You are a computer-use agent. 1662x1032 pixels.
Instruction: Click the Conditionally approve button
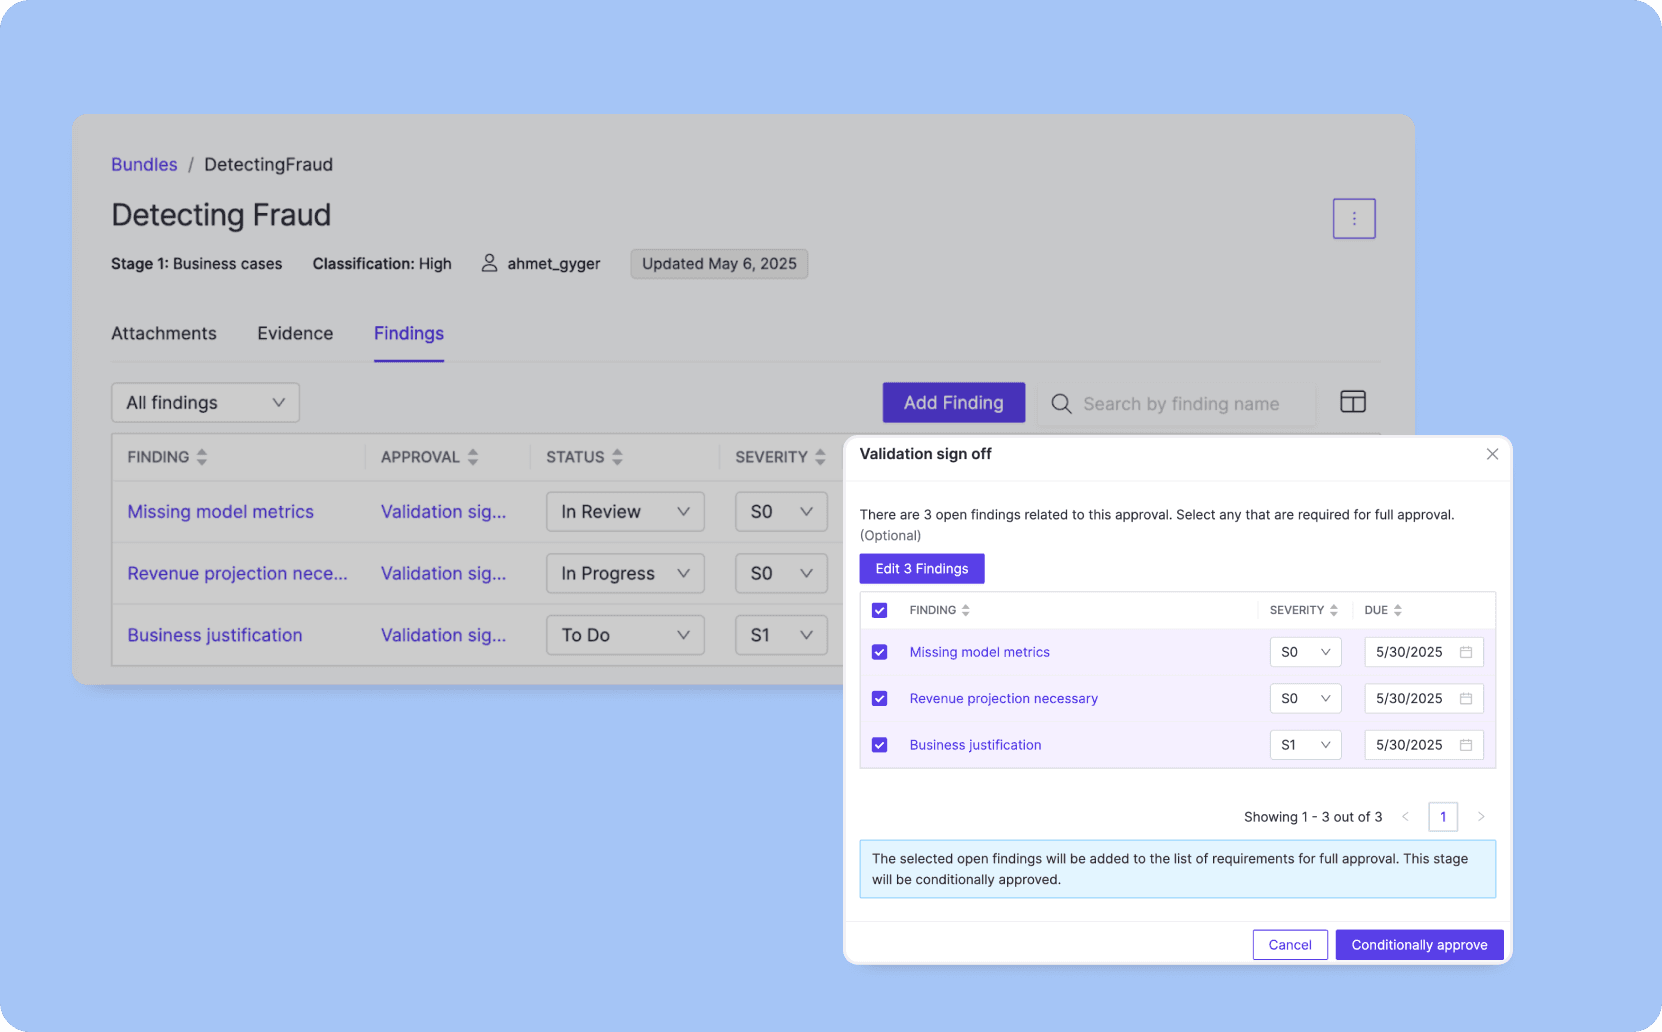click(x=1418, y=944)
